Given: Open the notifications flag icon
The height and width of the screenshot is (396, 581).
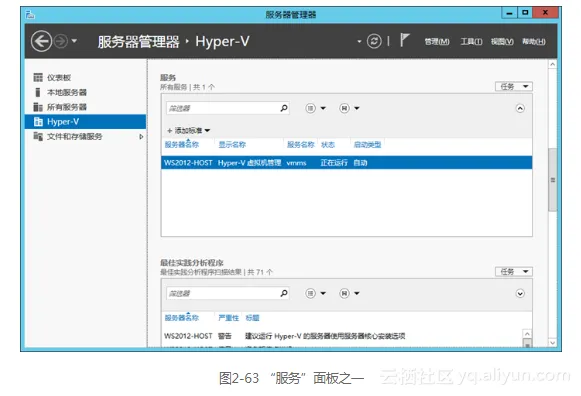Looking at the screenshot, I should click(x=405, y=40).
